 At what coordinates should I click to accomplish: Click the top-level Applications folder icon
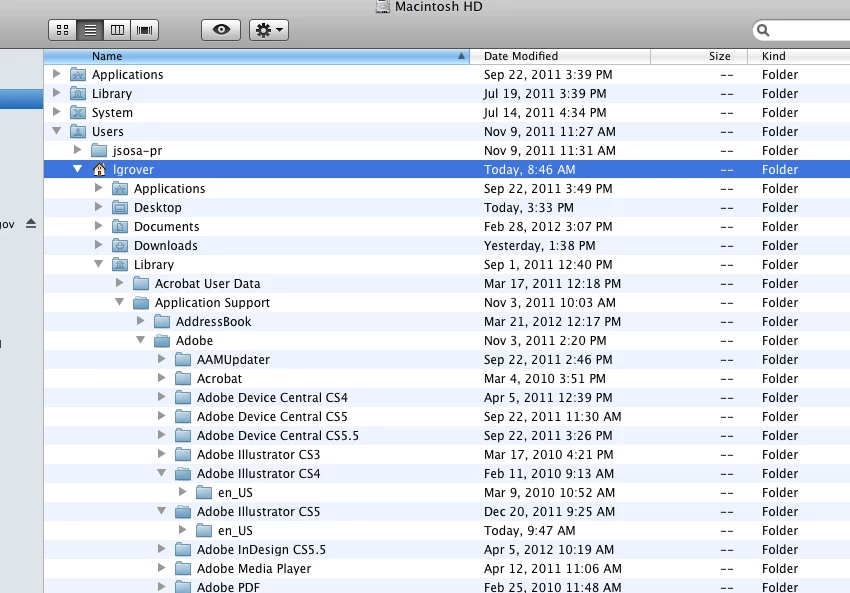(x=78, y=74)
